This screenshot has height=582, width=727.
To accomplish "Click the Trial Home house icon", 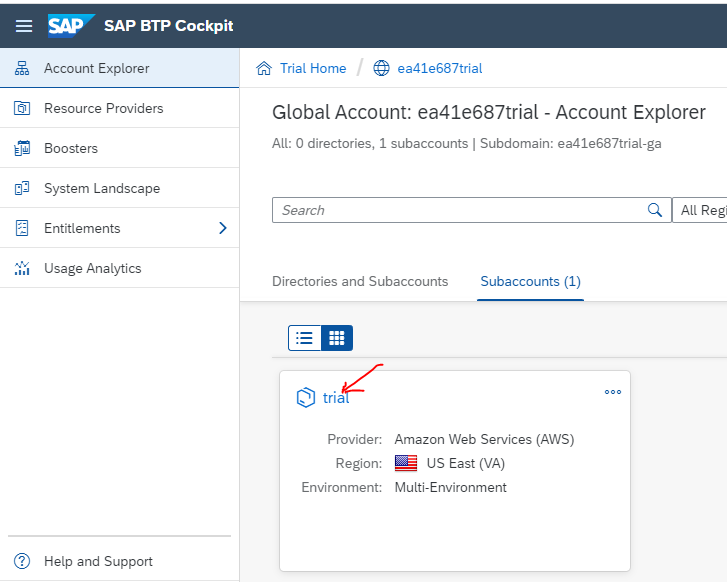I will pos(264,68).
